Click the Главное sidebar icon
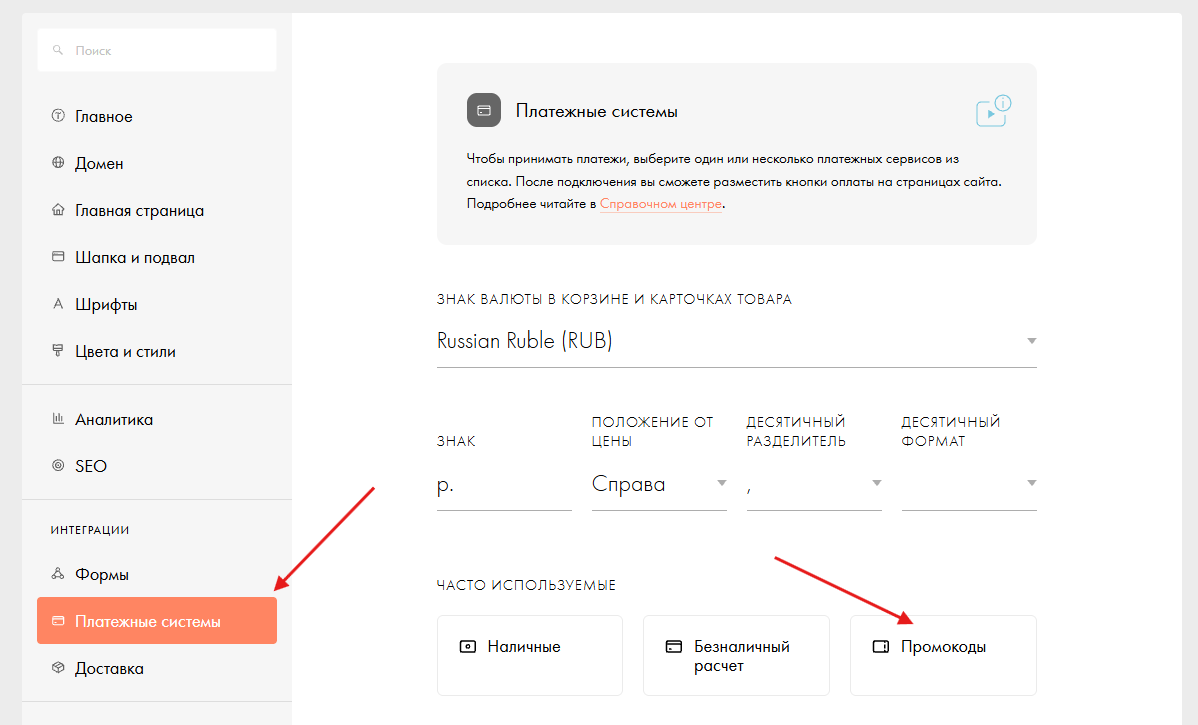 click(58, 115)
